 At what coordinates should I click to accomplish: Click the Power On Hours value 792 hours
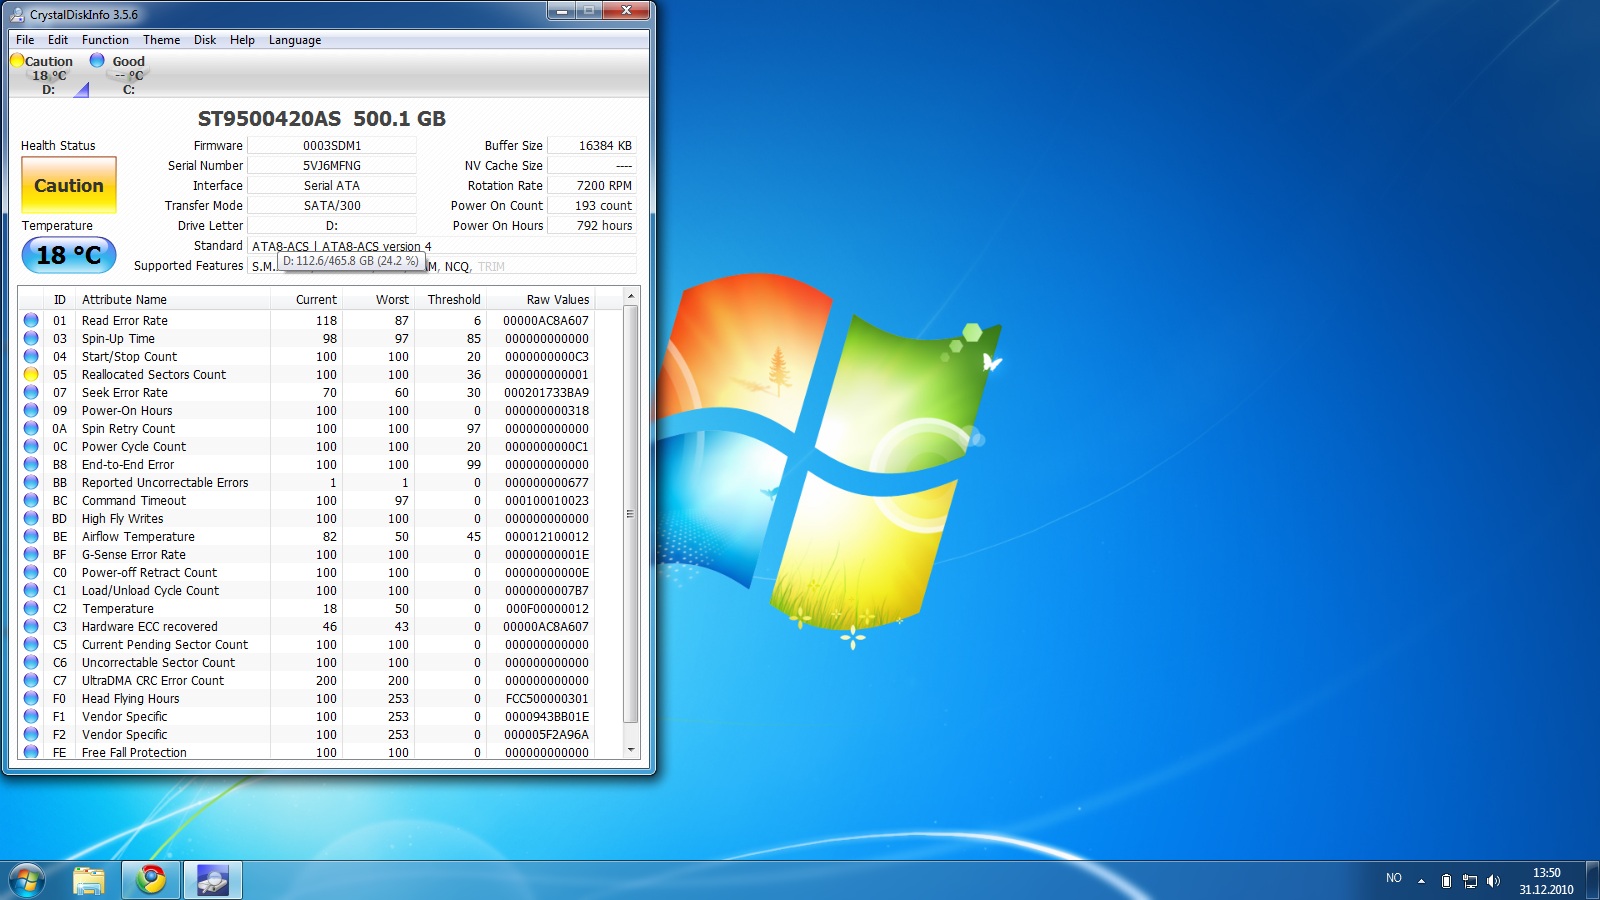click(592, 225)
